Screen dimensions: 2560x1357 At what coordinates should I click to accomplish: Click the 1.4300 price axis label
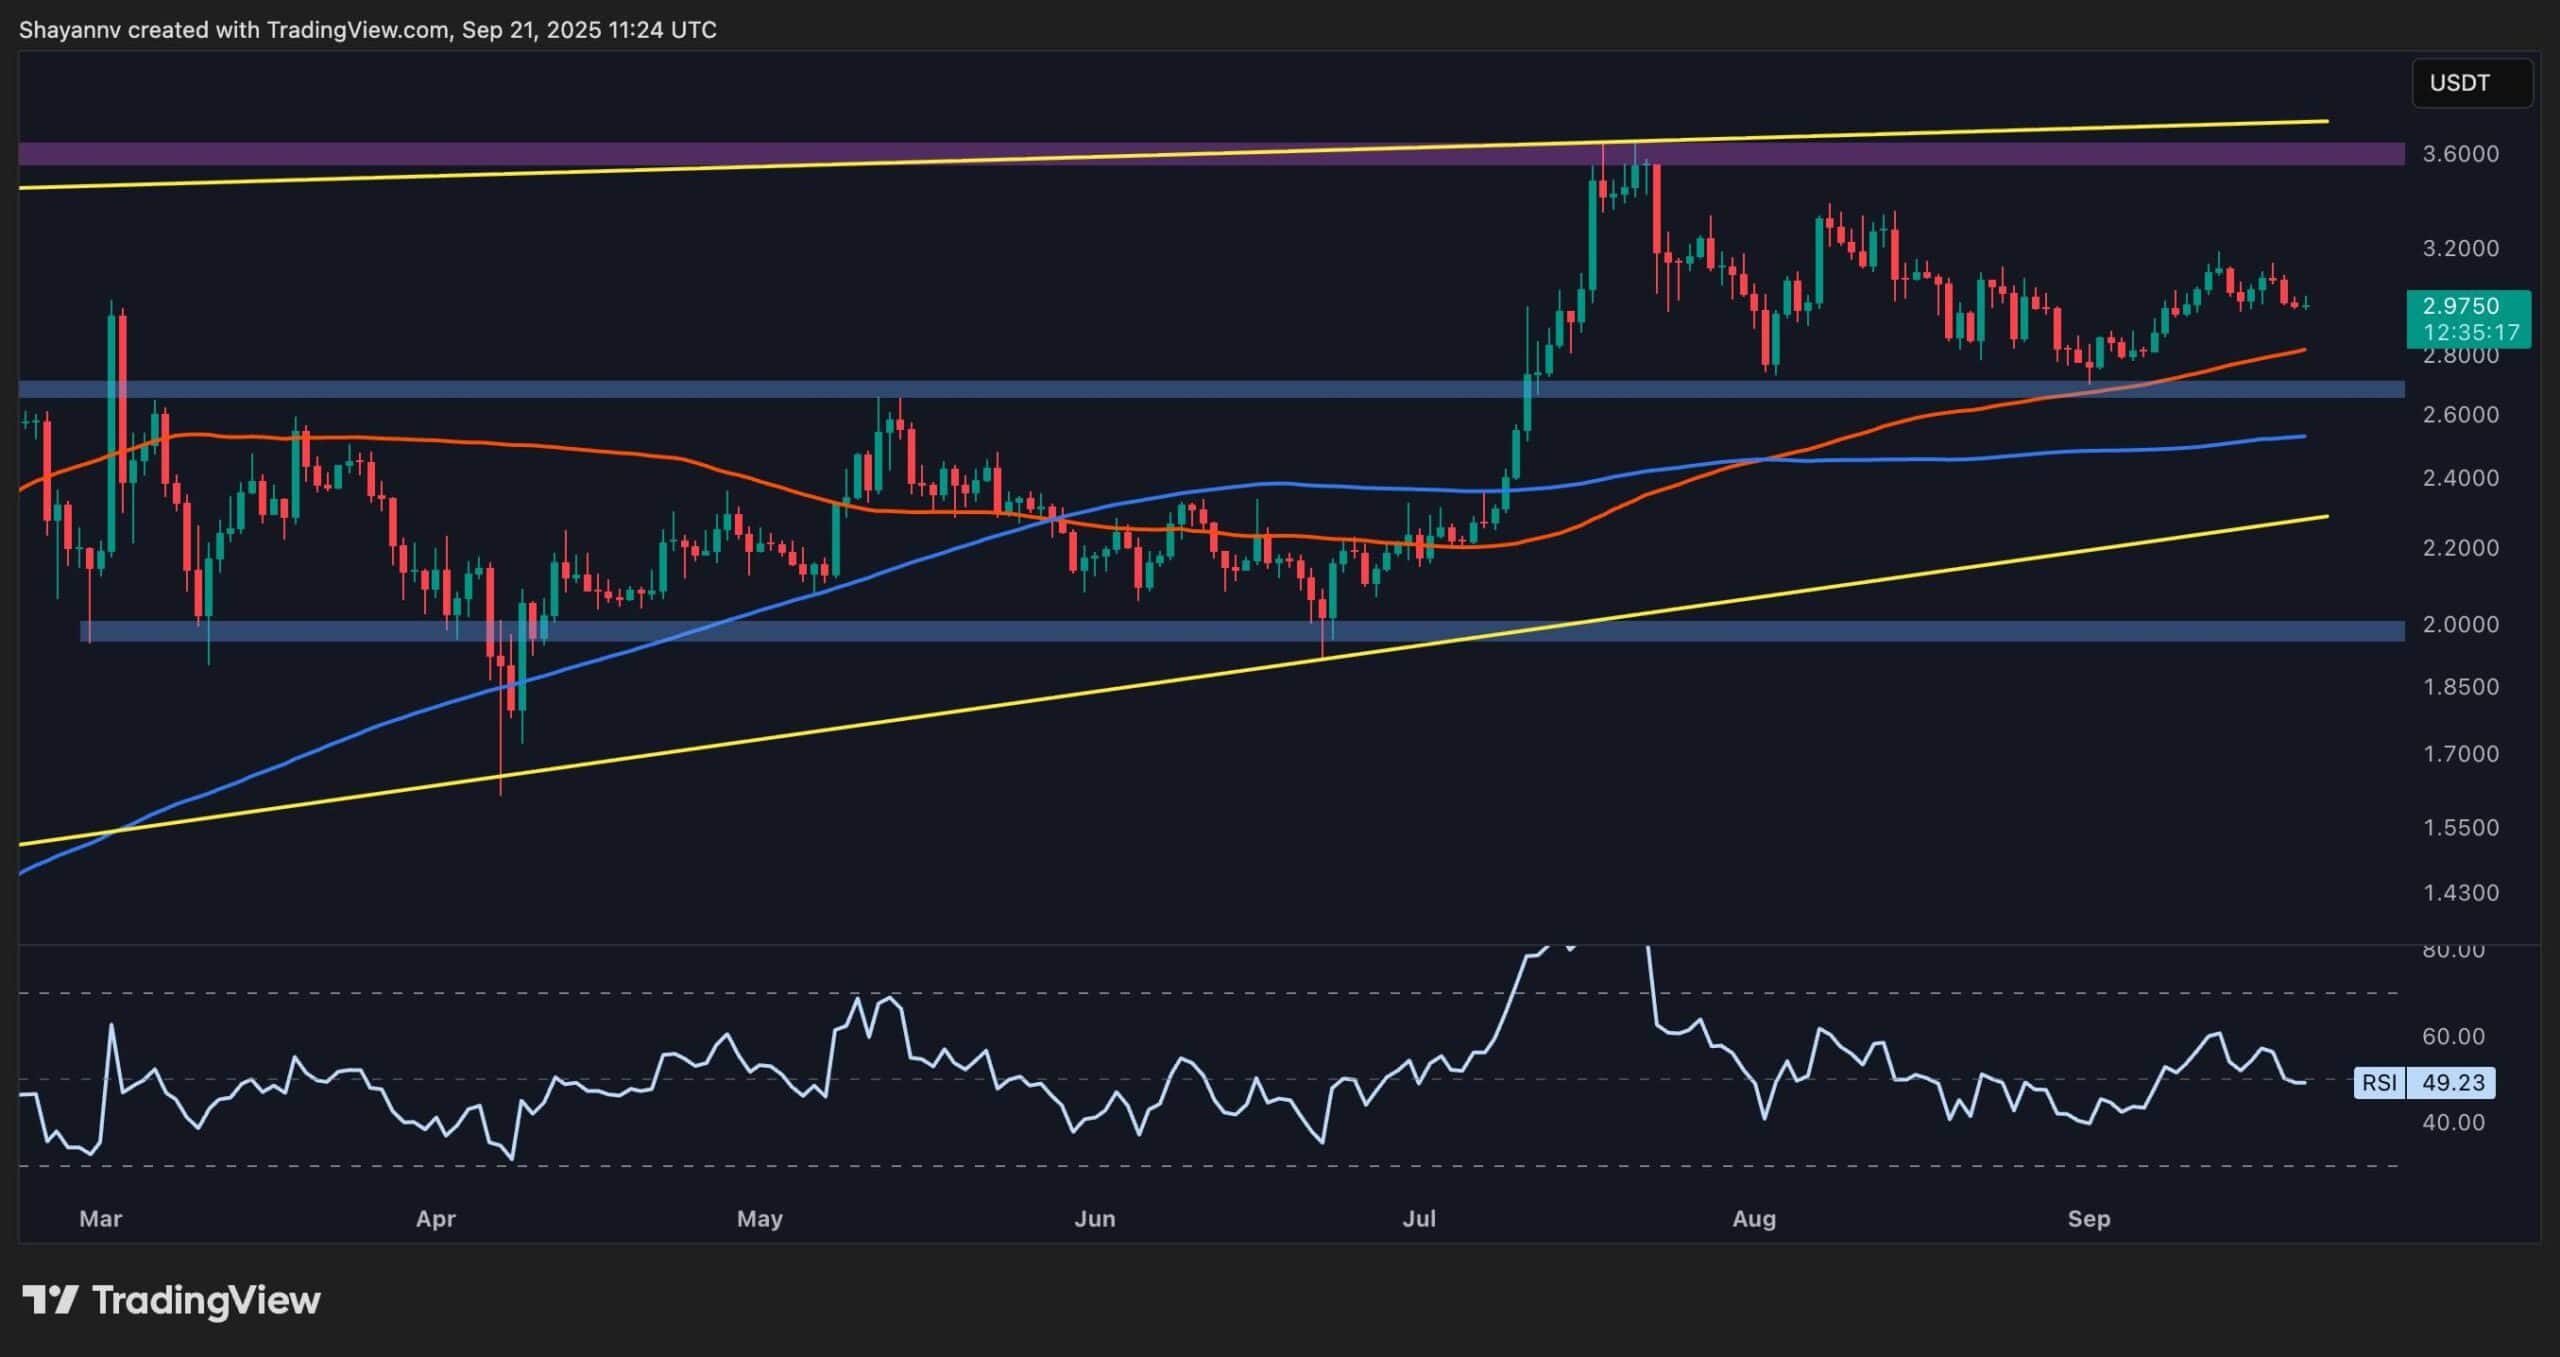tap(2459, 893)
